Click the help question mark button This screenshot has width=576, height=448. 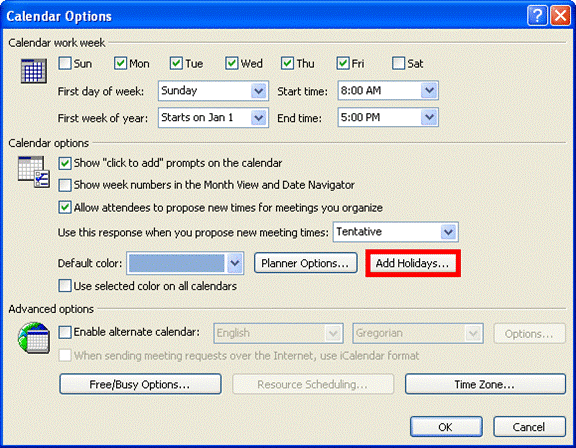coord(537,16)
